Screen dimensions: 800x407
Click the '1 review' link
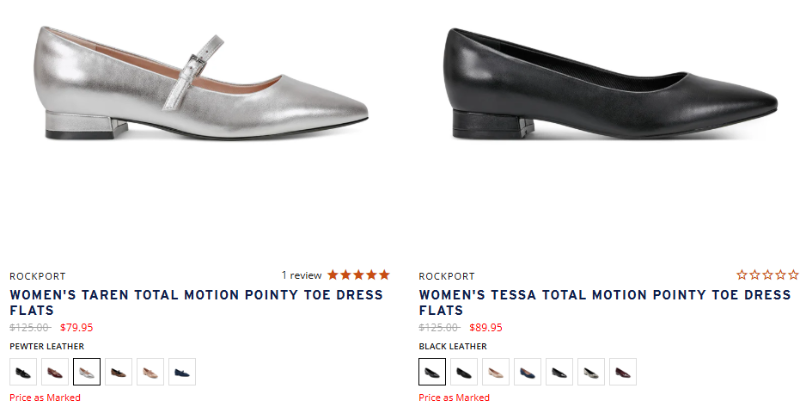pyautogui.click(x=301, y=275)
